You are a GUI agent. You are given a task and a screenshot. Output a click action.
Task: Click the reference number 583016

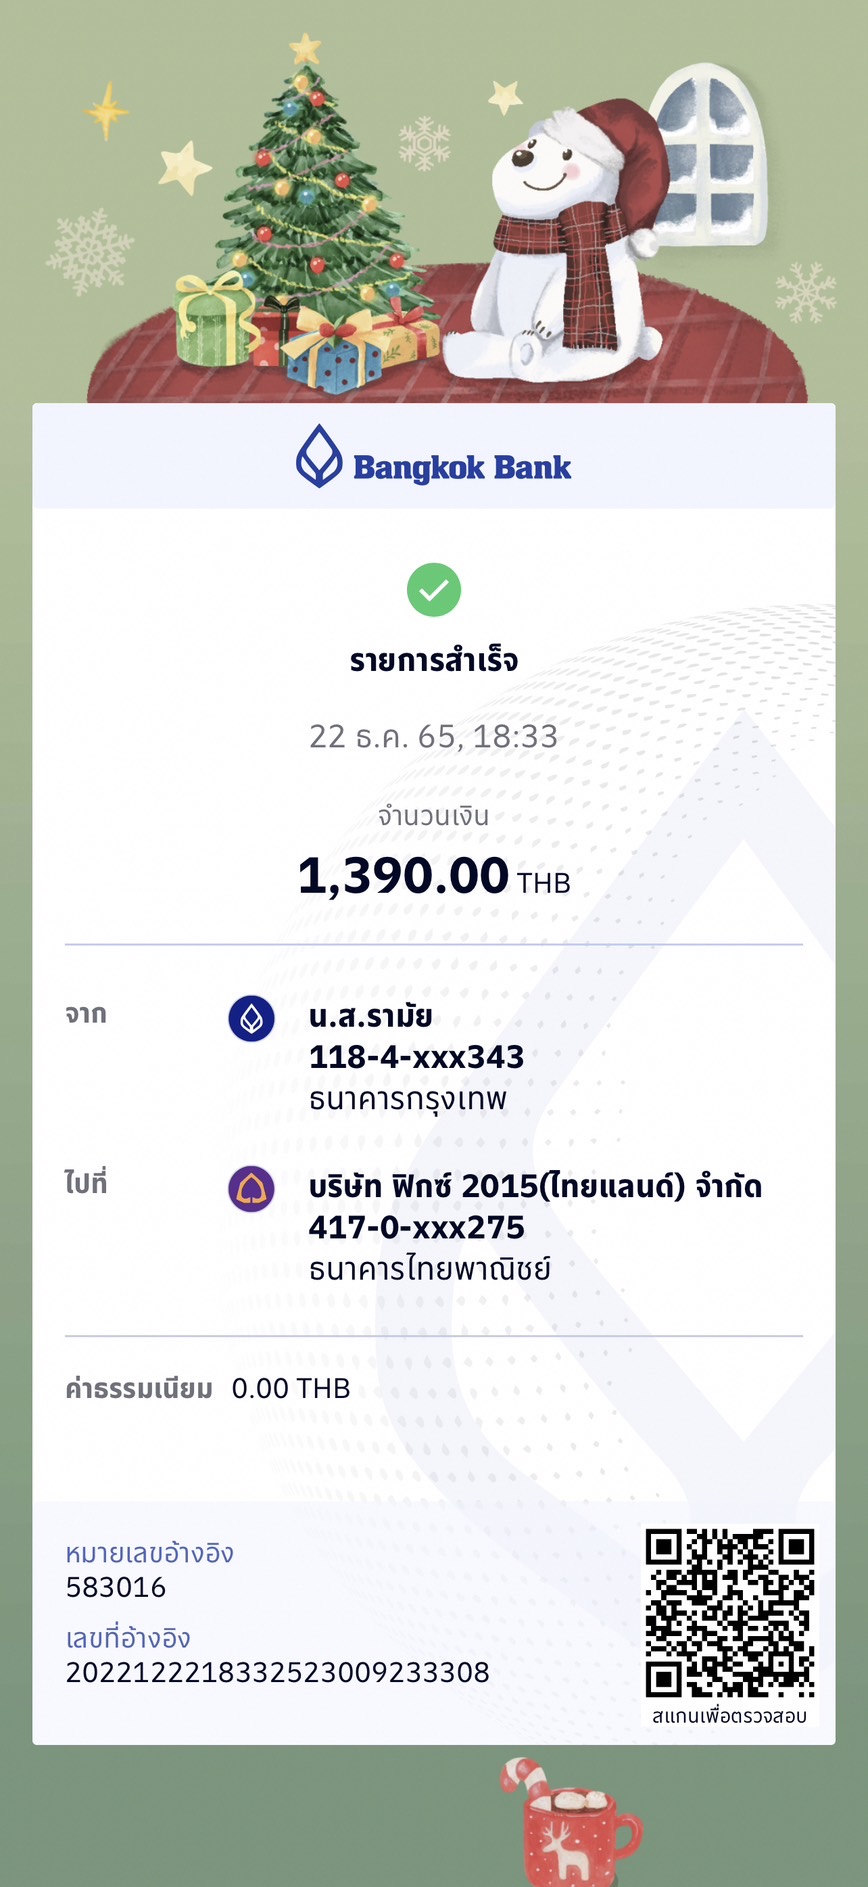pyautogui.click(x=116, y=1587)
